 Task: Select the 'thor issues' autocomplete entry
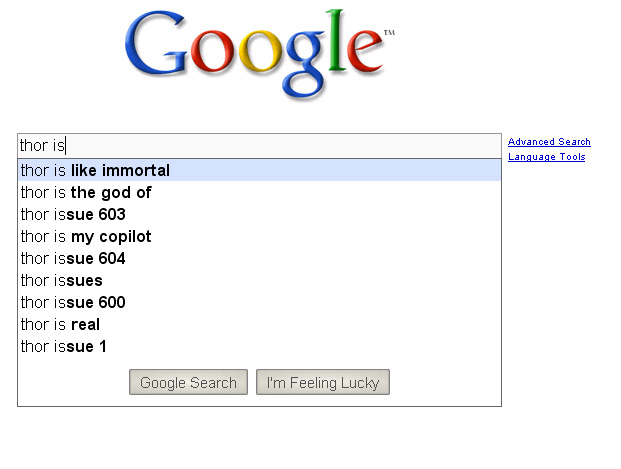(62, 281)
